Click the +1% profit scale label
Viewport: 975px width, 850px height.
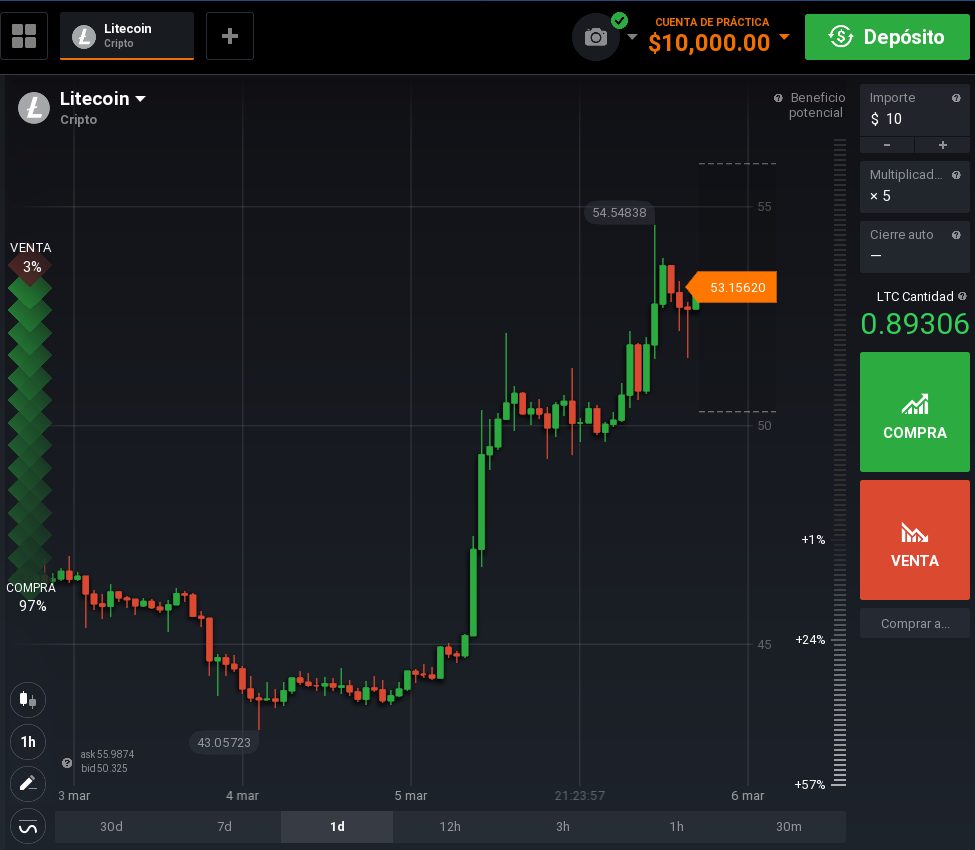point(813,540)
